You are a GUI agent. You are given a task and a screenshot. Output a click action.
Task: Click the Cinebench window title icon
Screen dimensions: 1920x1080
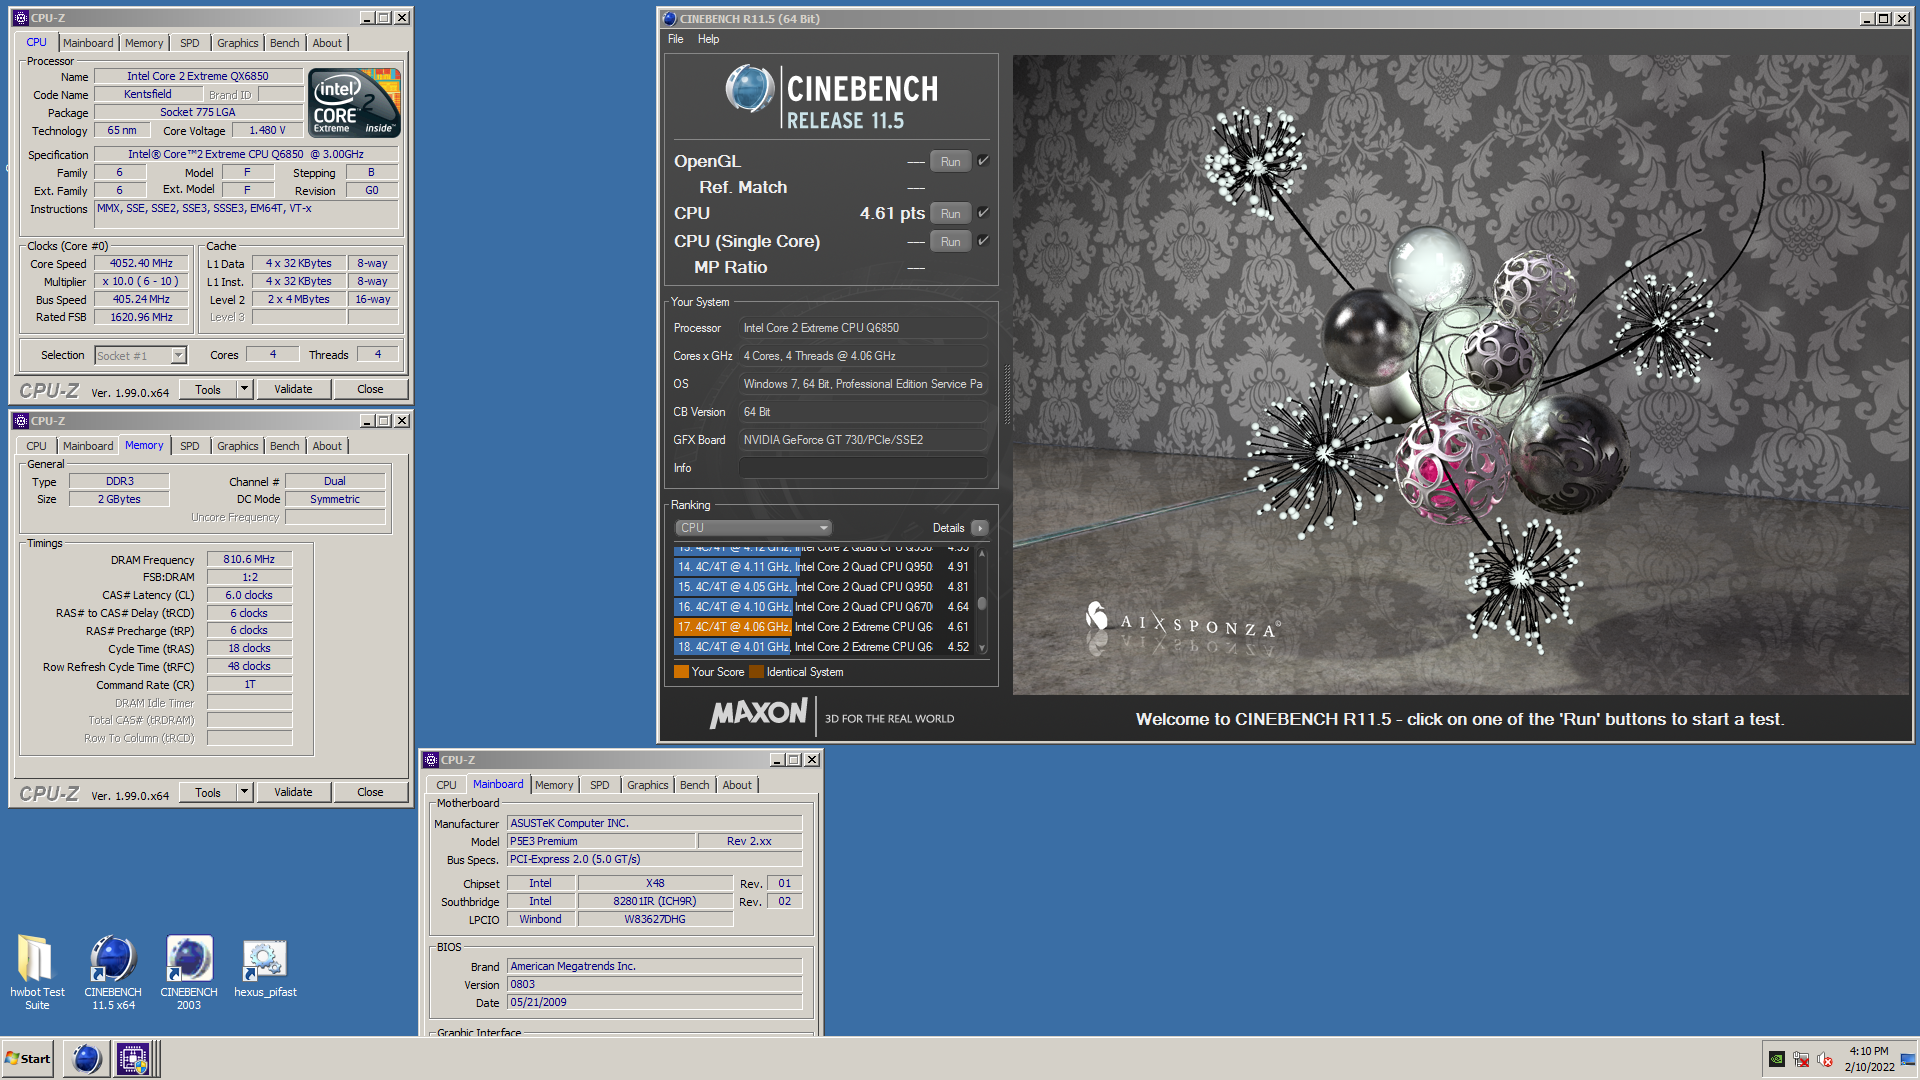point(670,19)
